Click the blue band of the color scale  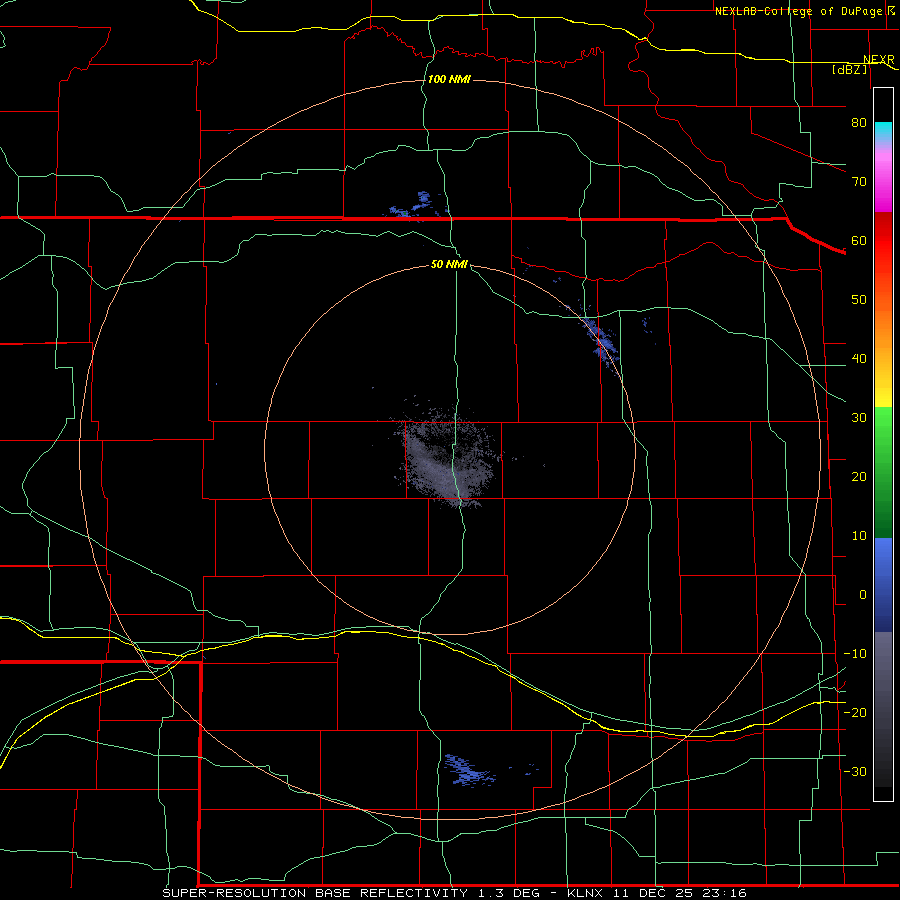(x=883, y=585)
